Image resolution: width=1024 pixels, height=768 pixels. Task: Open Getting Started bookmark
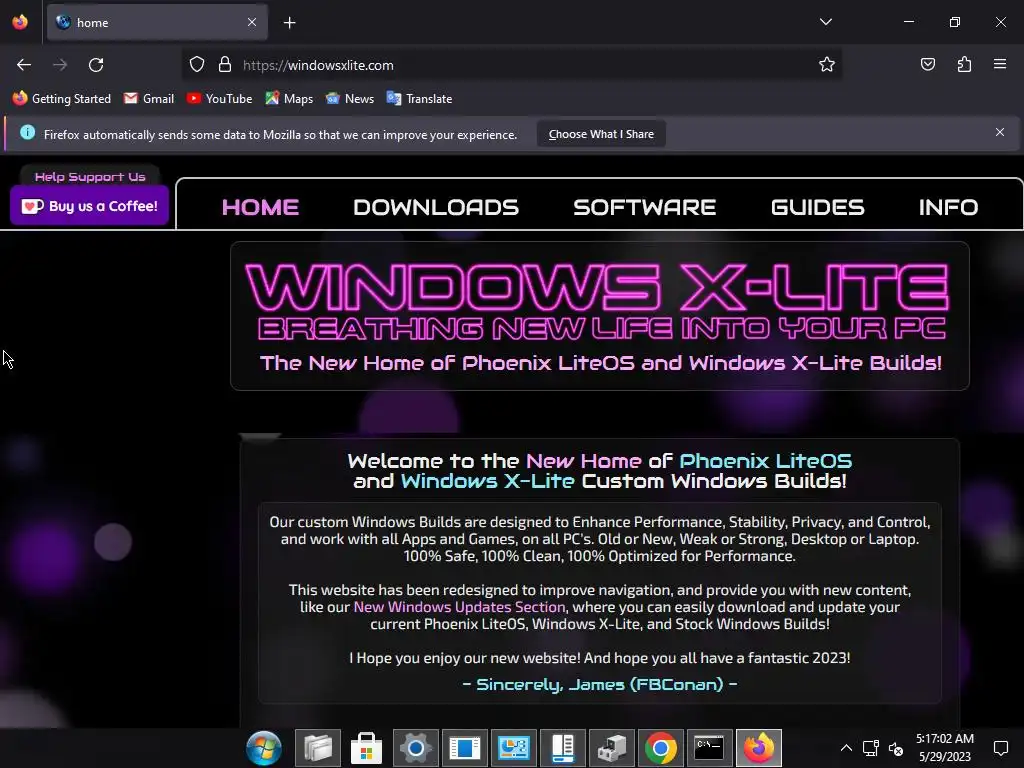61,99
